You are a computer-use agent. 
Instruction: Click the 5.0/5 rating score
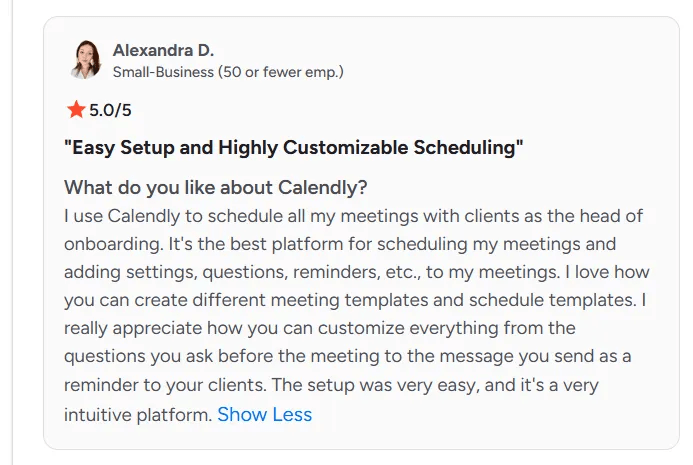[110, 109]
